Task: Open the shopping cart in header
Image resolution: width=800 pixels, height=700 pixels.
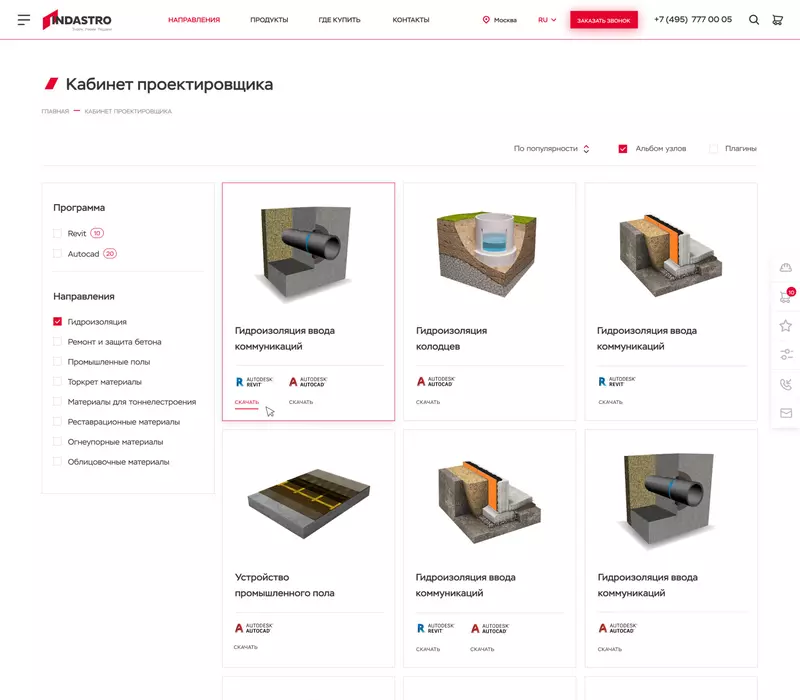Action: (x=777, y=20)
